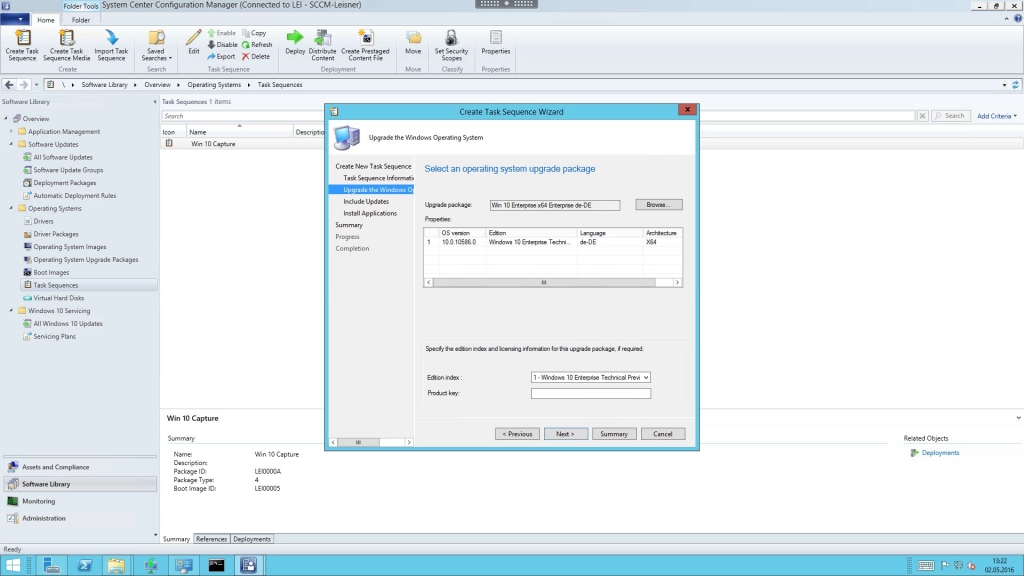Switch to References bottom tab

[211, 539]
